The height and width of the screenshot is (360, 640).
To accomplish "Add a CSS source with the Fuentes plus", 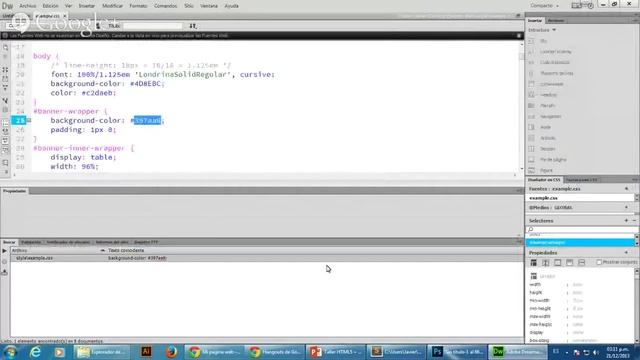I will click(x=627, y=189).
